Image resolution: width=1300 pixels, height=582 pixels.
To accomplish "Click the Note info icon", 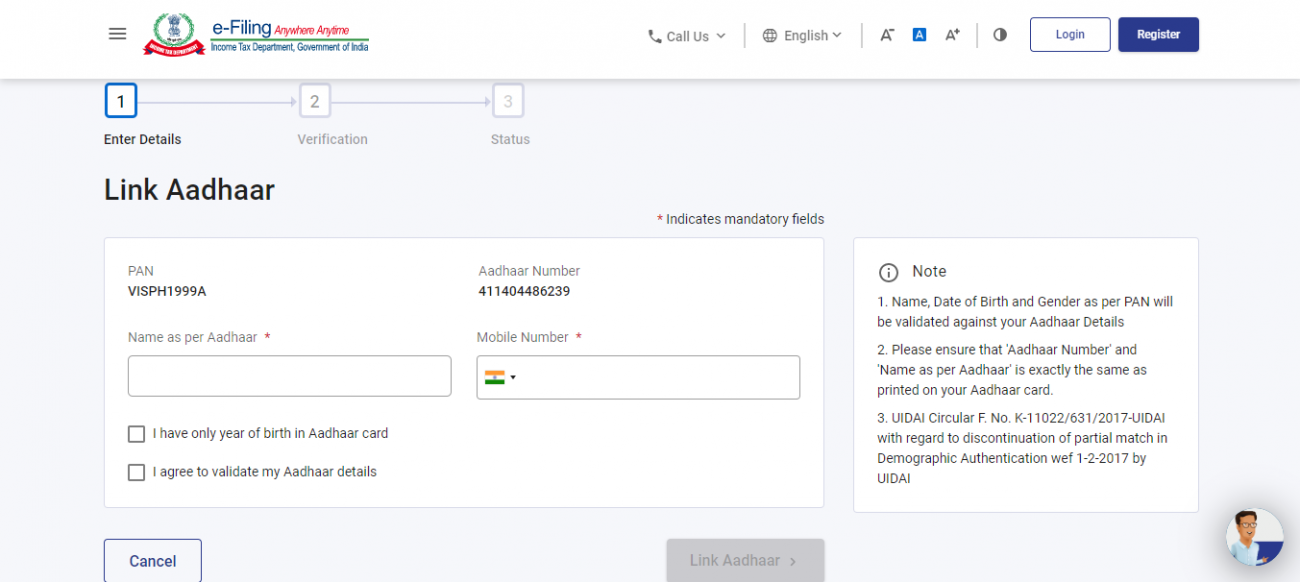I will tap(888, 272).
